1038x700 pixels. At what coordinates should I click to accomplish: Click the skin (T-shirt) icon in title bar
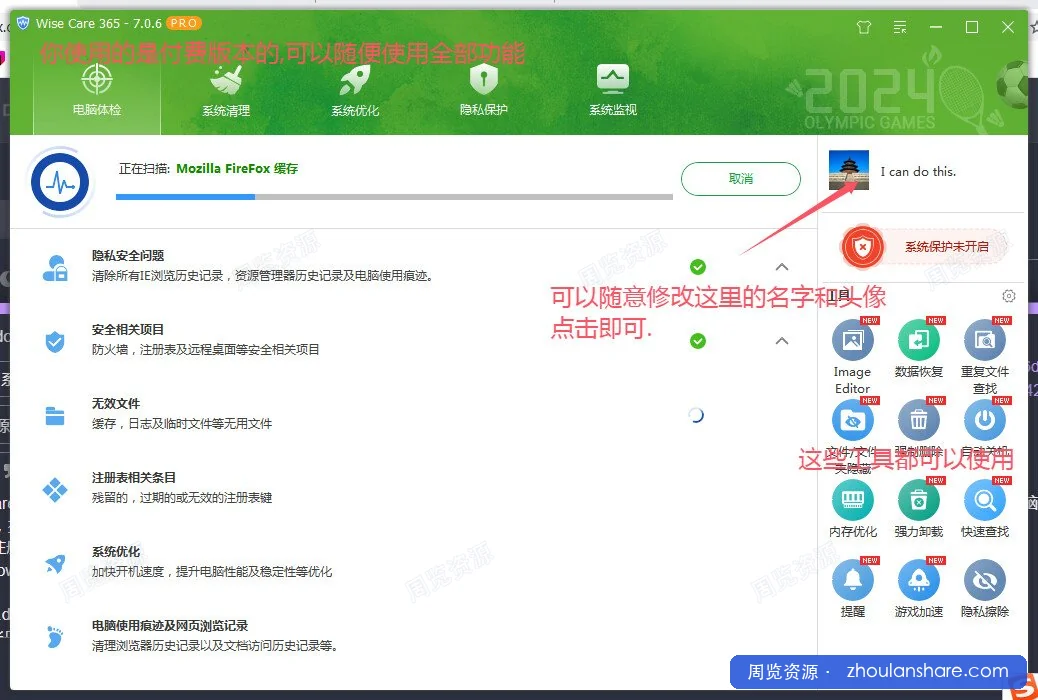(x=864, y=27)
